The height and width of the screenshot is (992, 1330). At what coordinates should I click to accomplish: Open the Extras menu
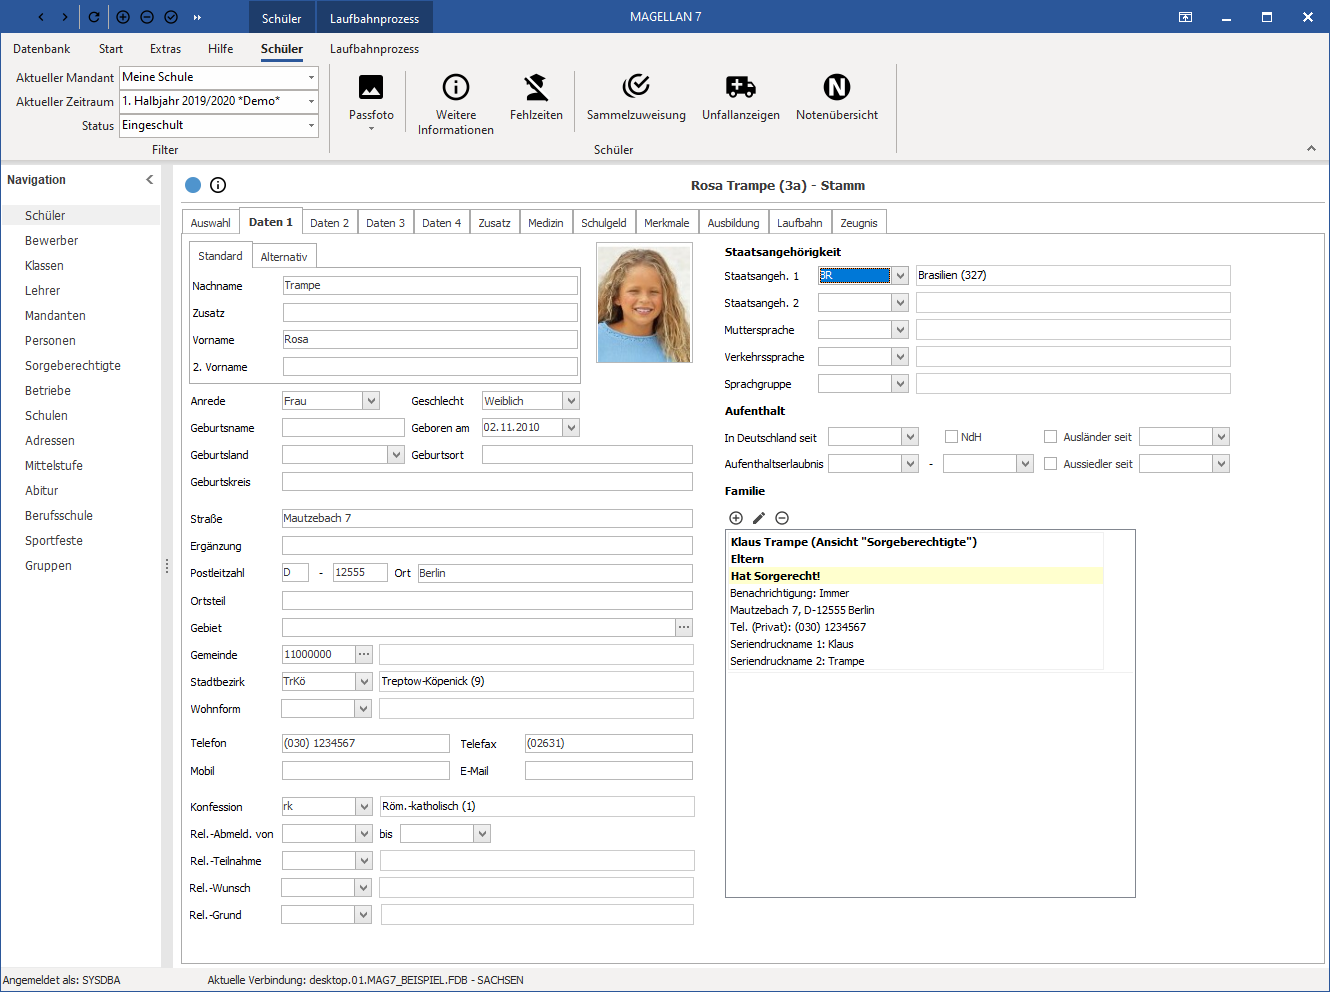click(x=165, y=49)
